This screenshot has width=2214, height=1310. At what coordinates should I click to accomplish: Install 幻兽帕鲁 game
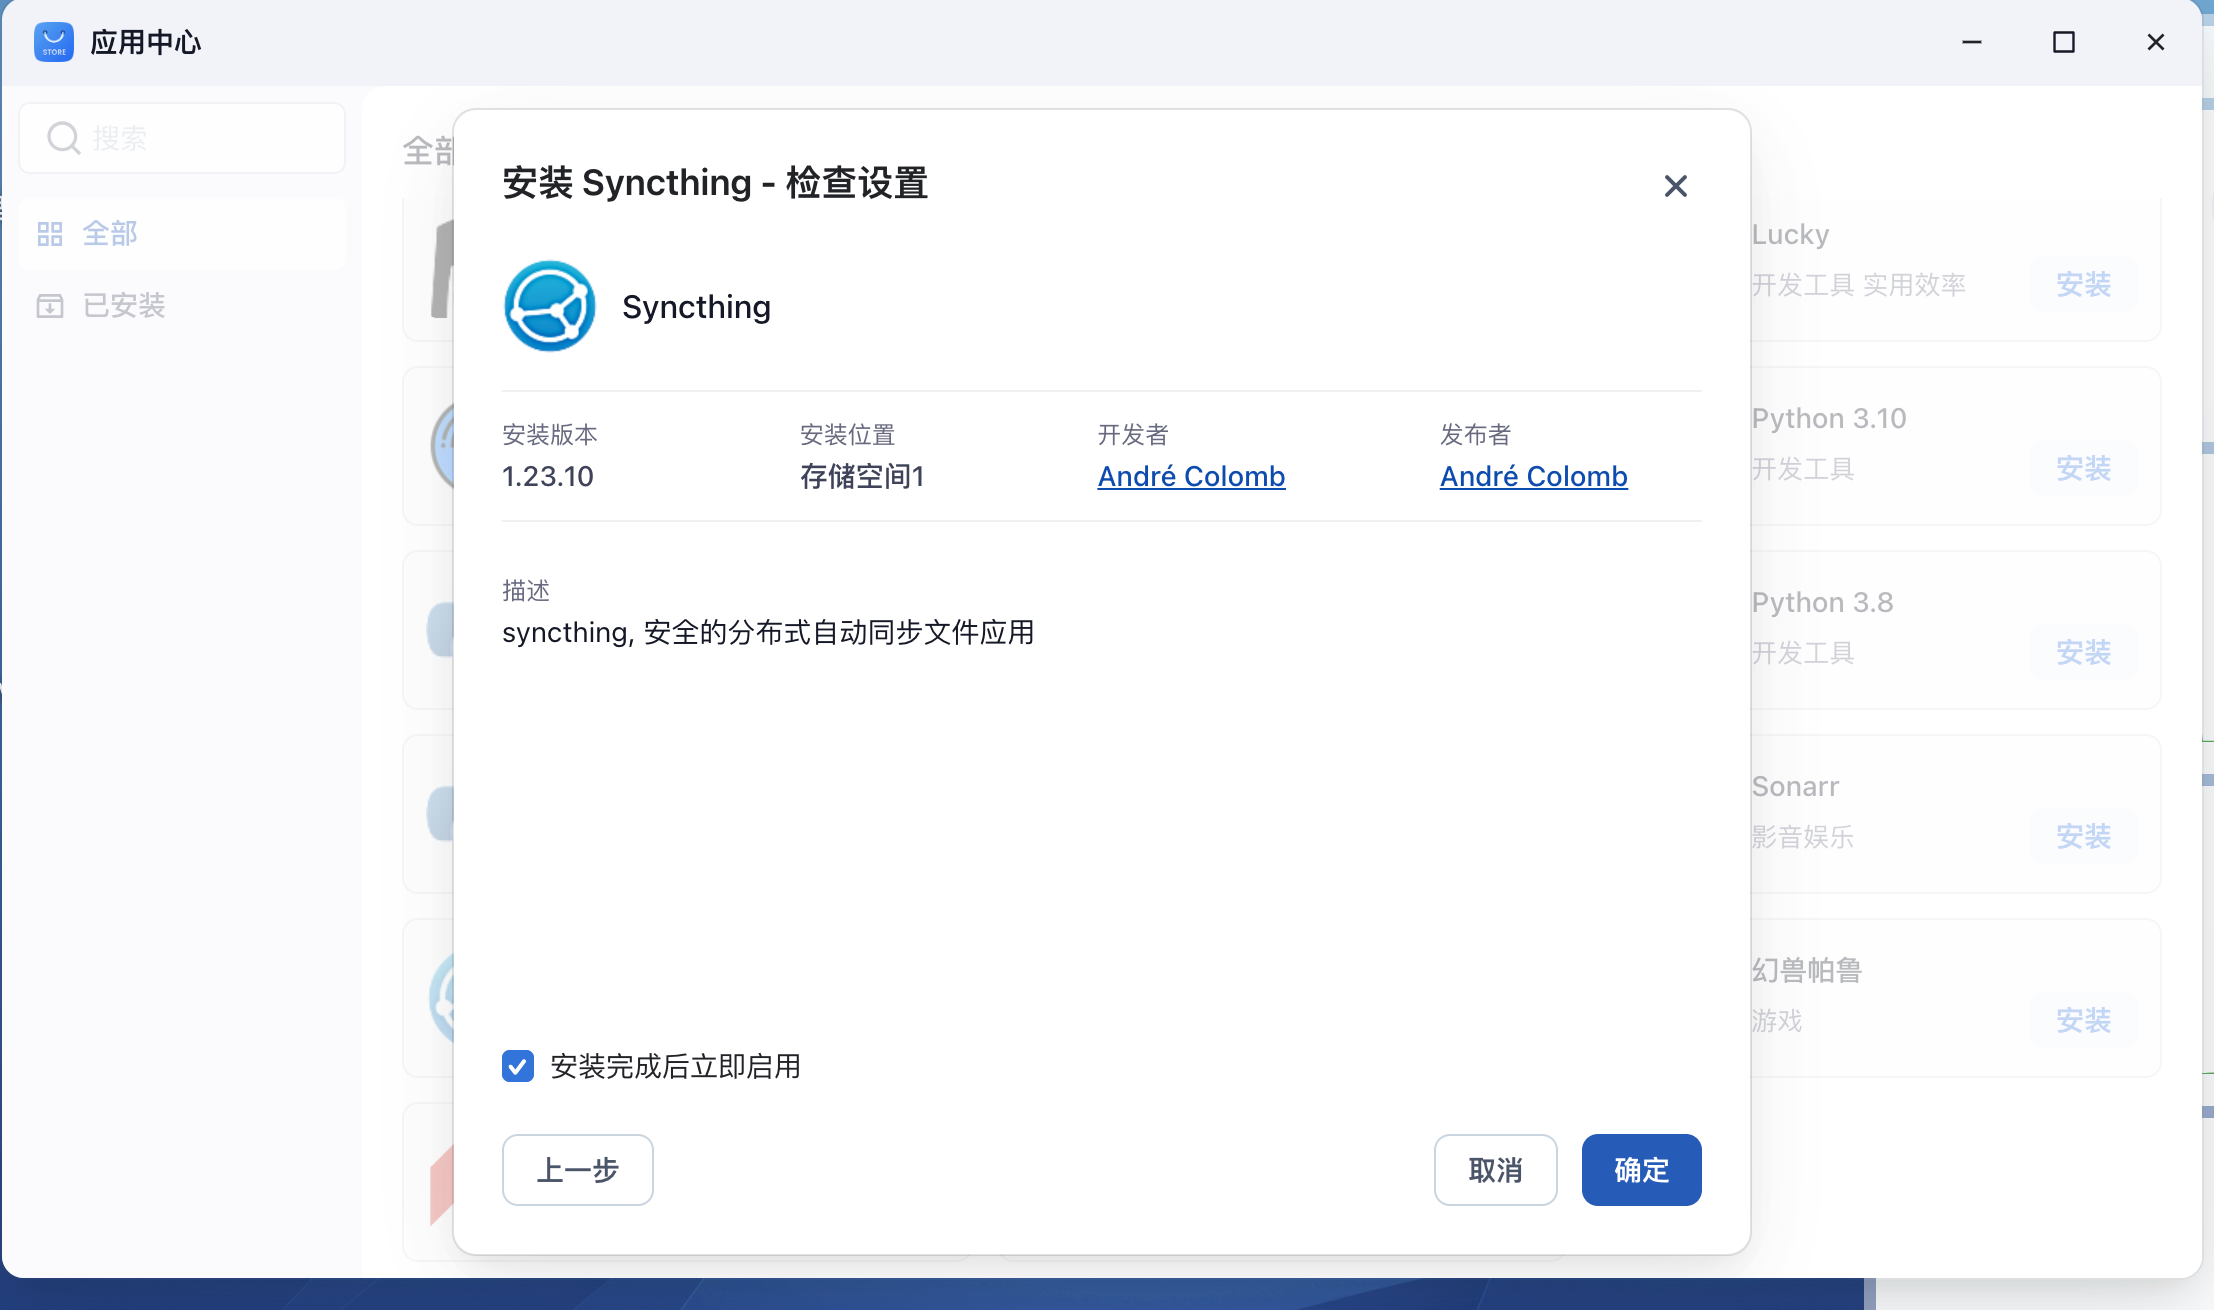coord(2083,1020)
